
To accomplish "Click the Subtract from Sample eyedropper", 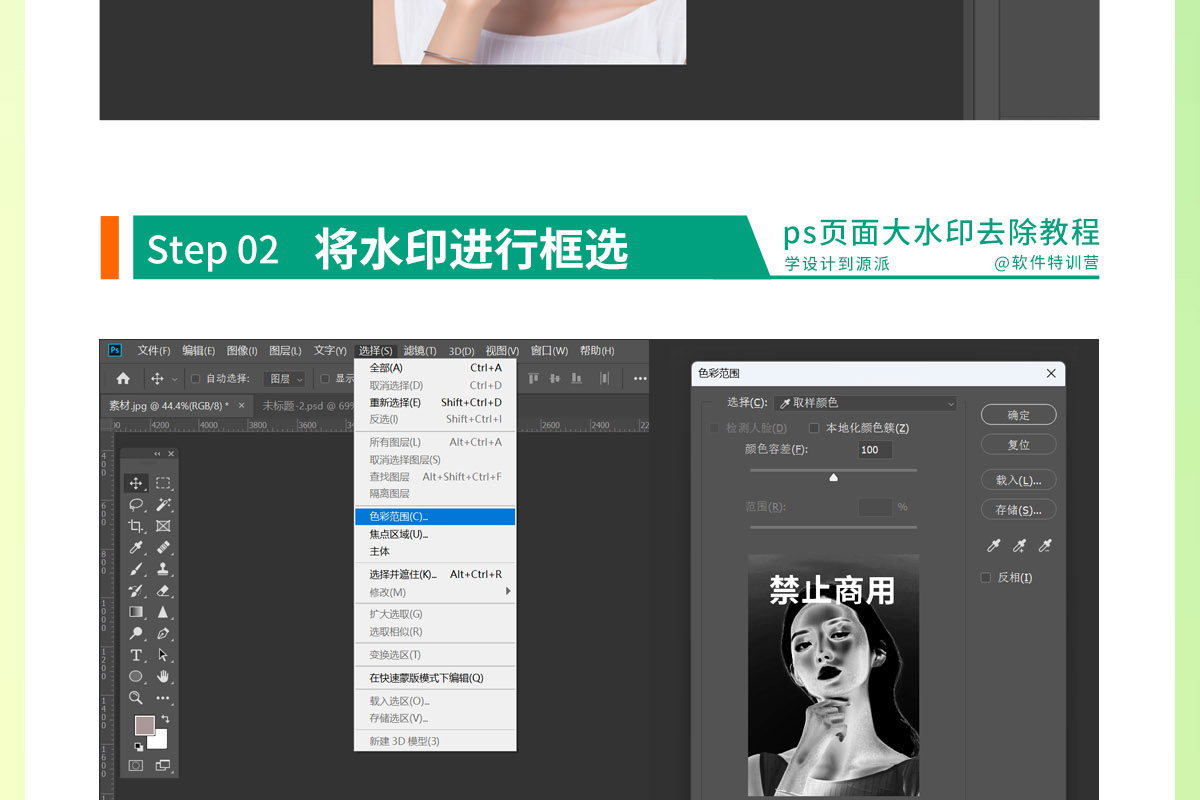I will coord(1045,546).
